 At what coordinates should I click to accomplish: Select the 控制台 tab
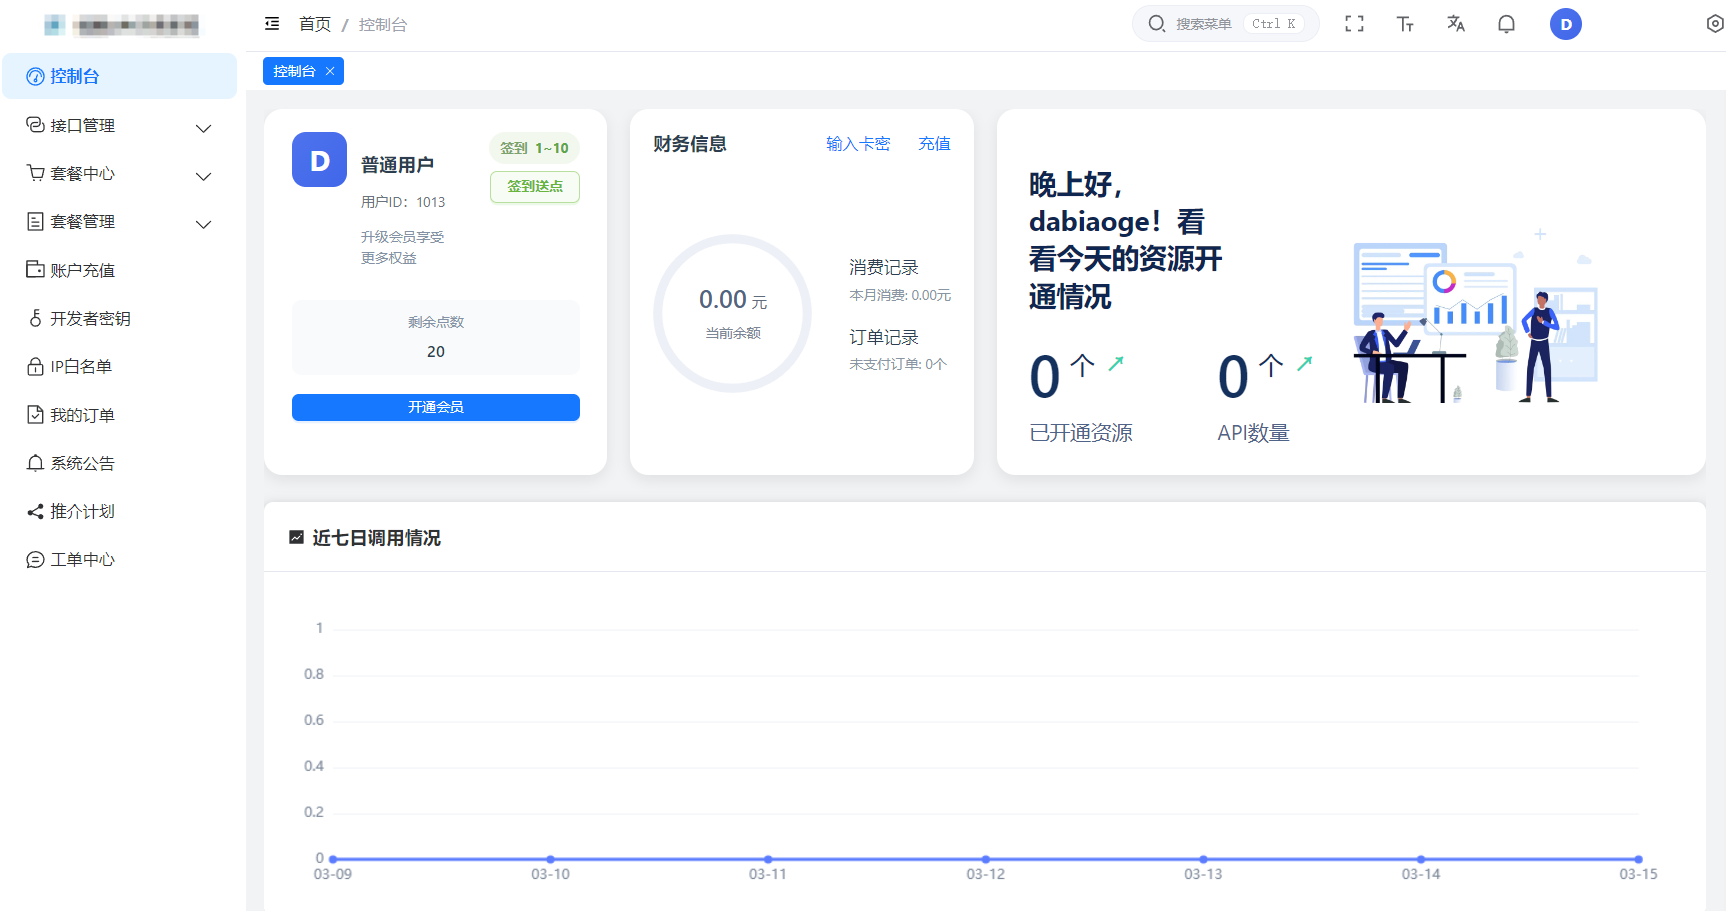(x=296, y=71)
